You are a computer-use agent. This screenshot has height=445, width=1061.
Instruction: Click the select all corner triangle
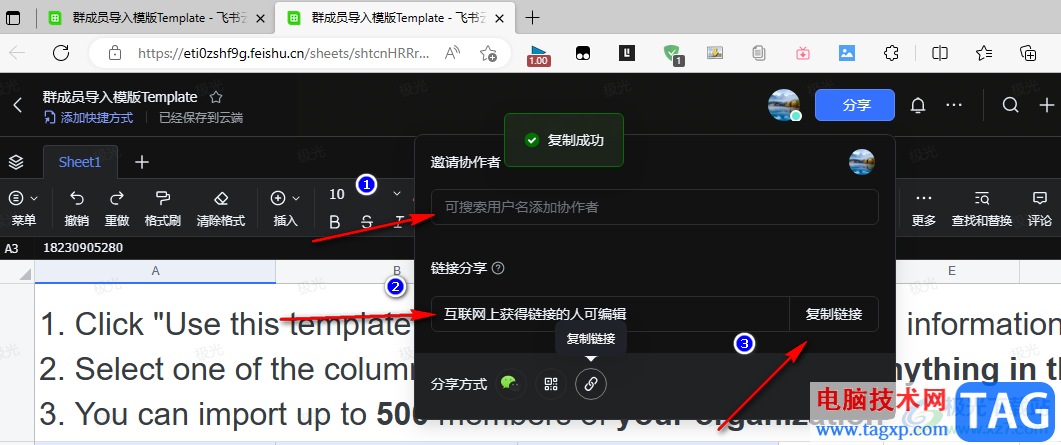24,273
